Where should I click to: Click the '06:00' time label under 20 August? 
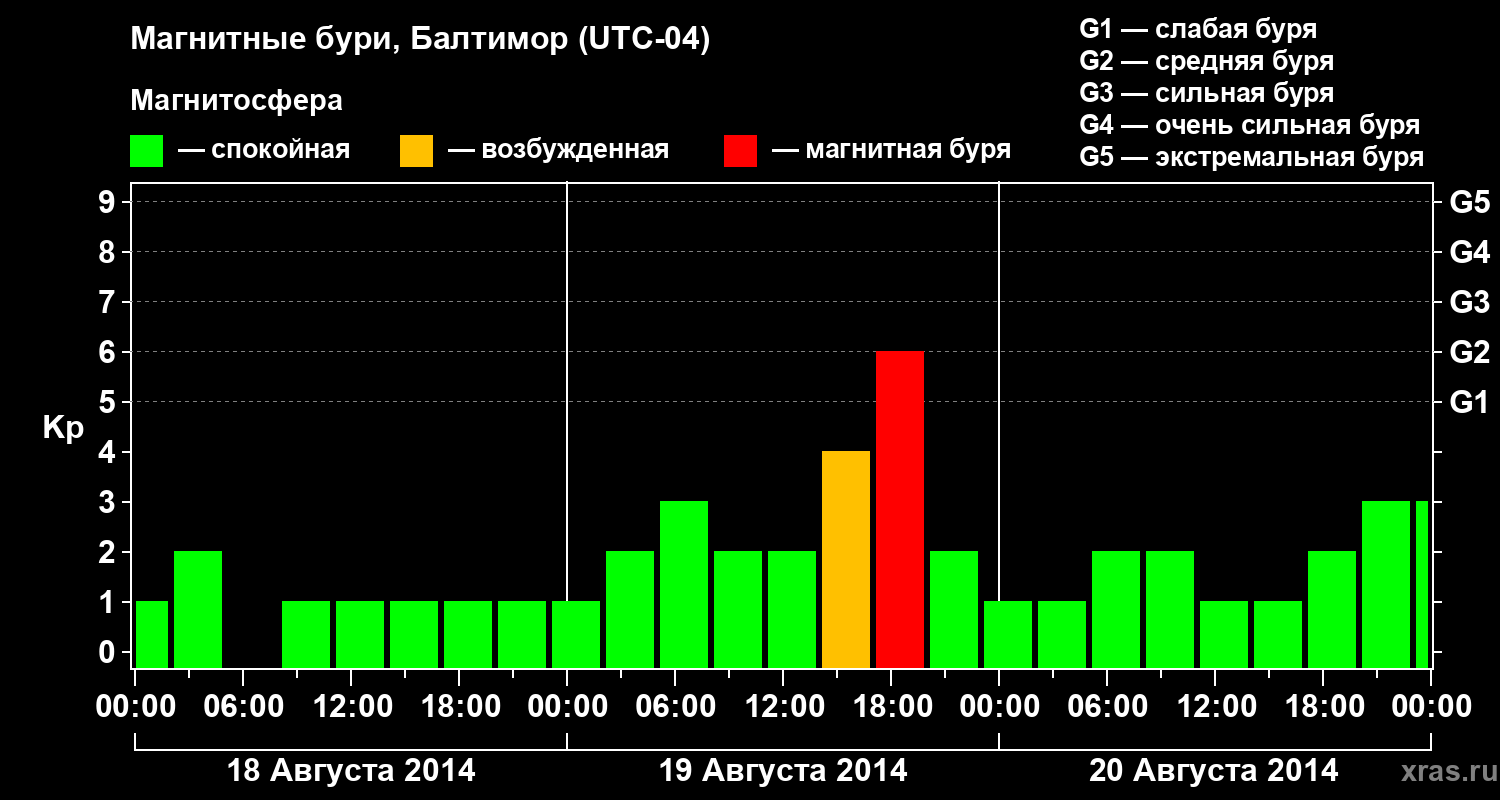[x=1107, y=707]
